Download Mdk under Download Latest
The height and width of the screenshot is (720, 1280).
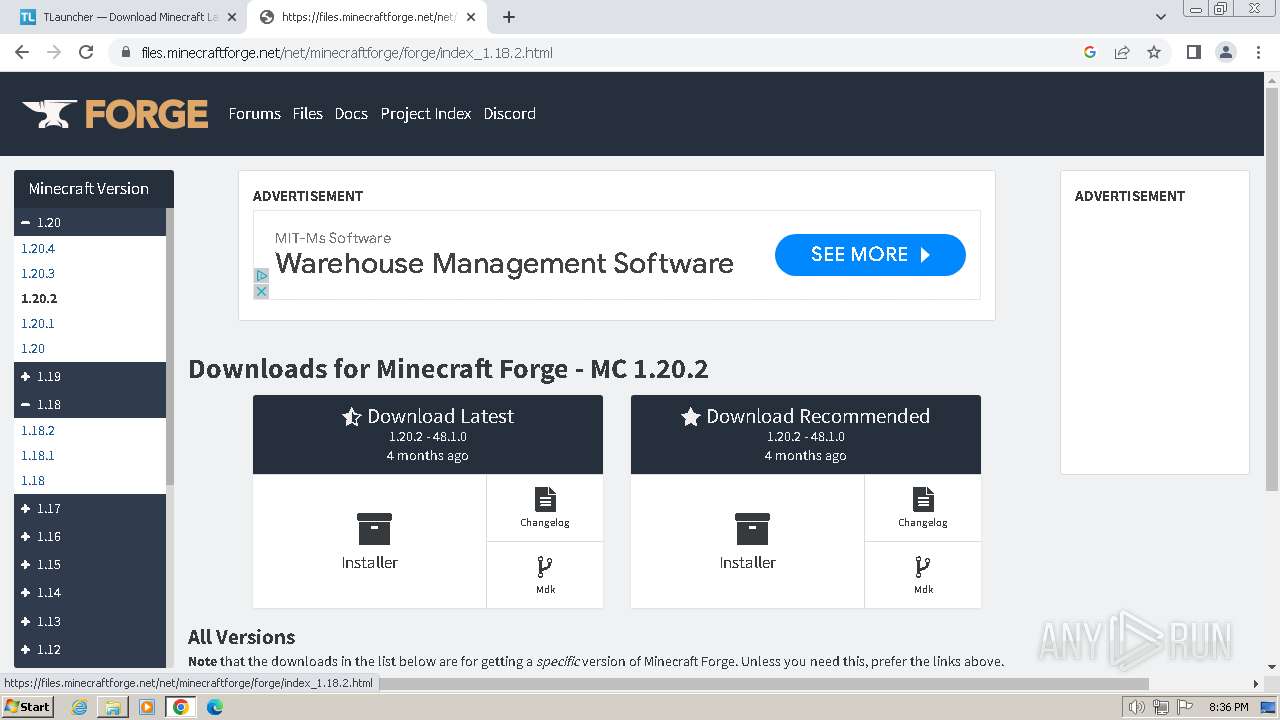(545, 575)
